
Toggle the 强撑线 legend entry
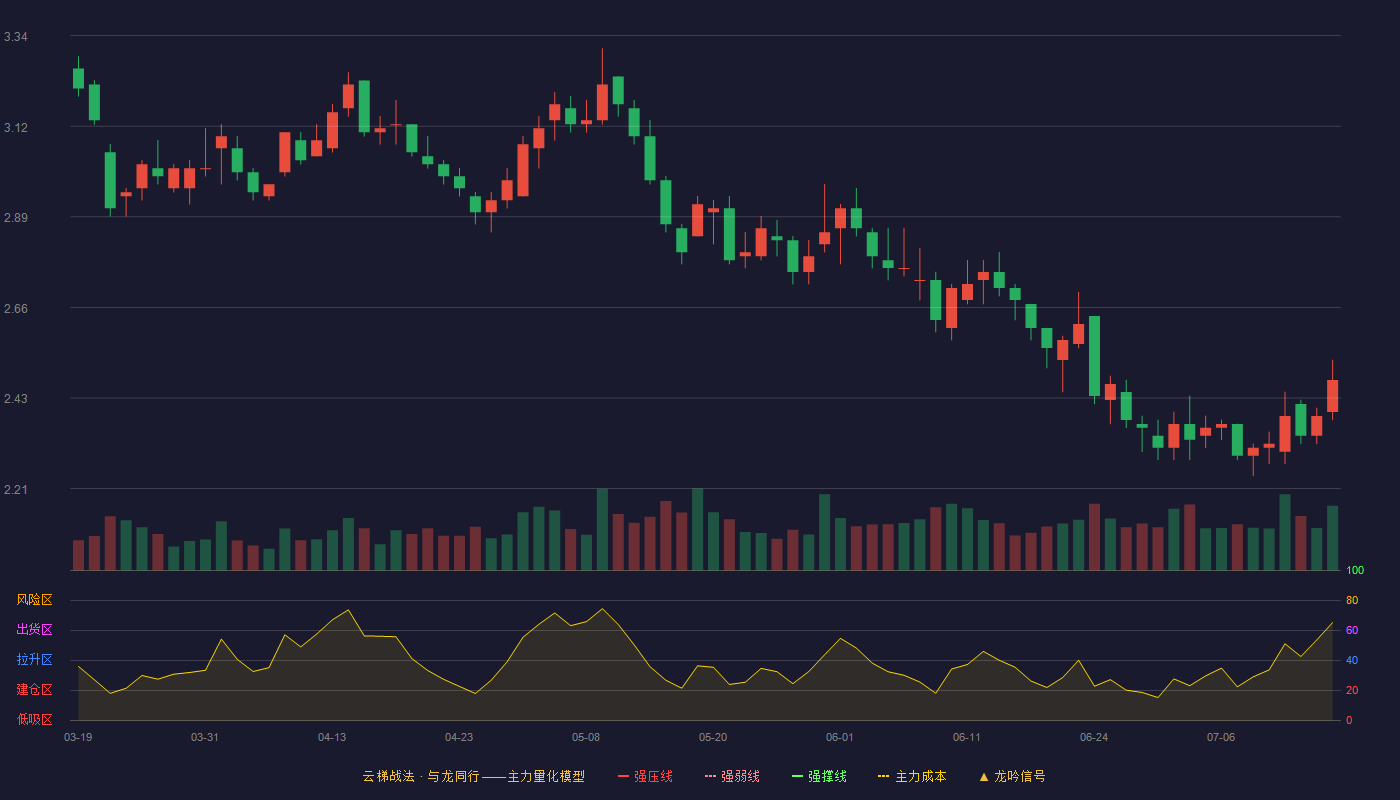pos(819,776)
